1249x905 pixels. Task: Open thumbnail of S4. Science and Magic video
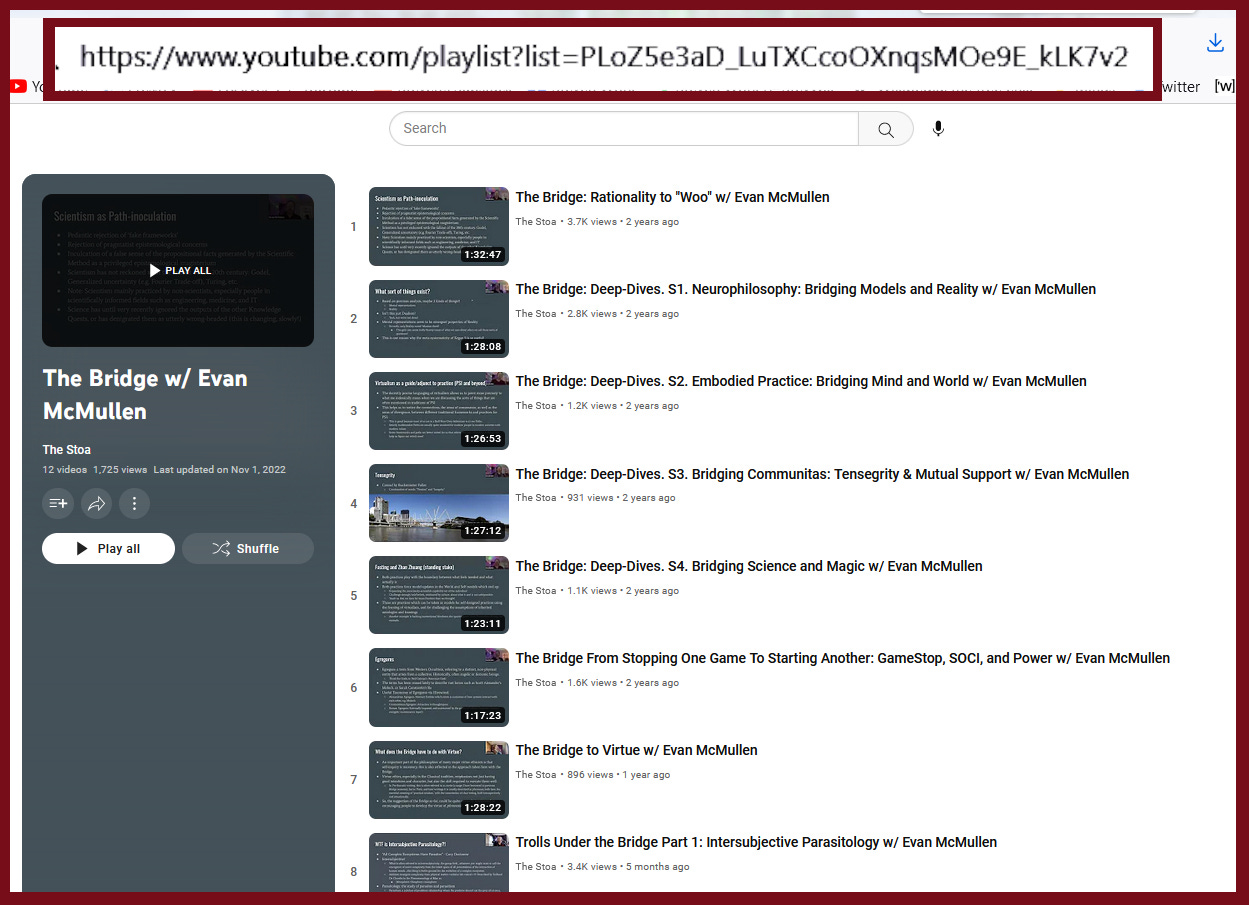coord(439,595)
